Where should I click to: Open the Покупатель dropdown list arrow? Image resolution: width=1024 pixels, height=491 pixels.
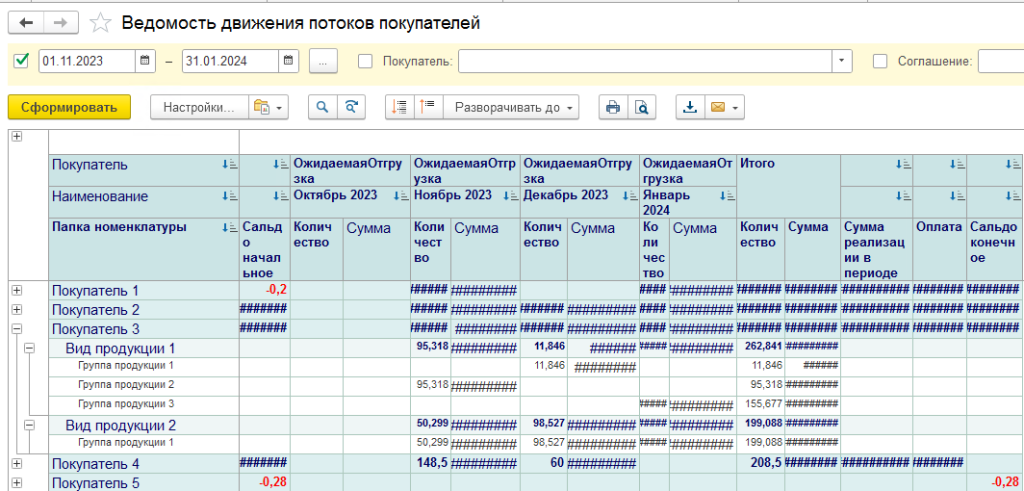841,61
